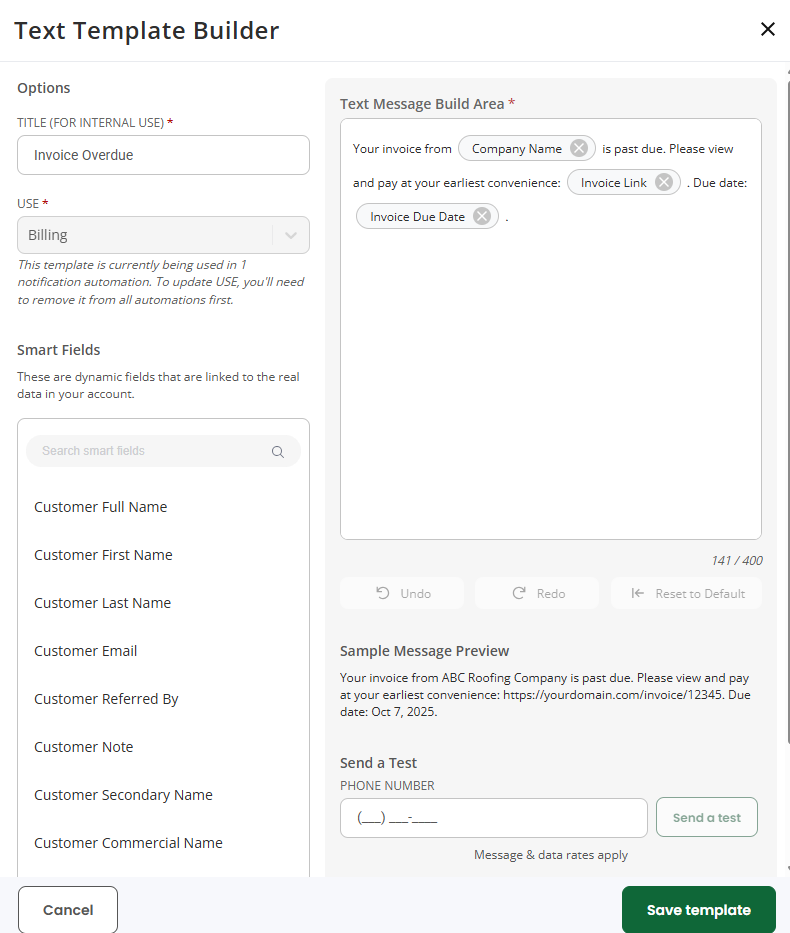
Task: Insert the Customer Note smart field
Action: (83, 747)
